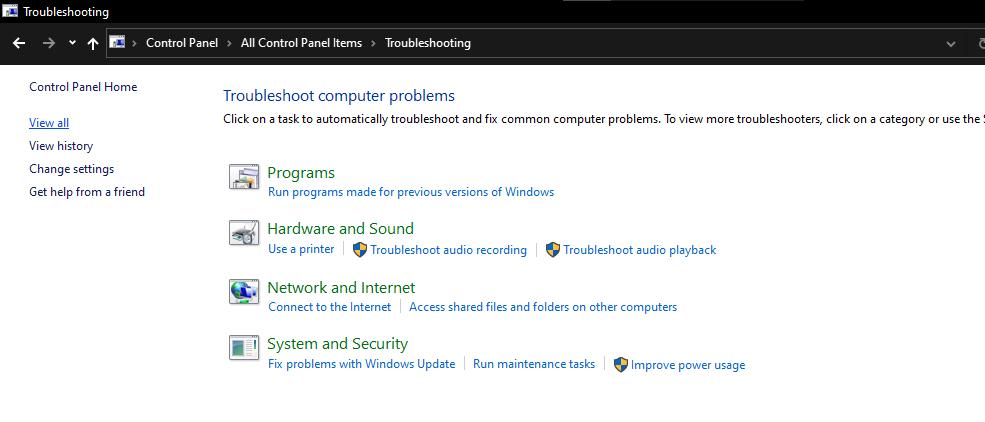Image resolution: width=985 pixels, height=422 pixels.
Task: Click Run maintenance tasks link
Action: [x=533, y=364]
